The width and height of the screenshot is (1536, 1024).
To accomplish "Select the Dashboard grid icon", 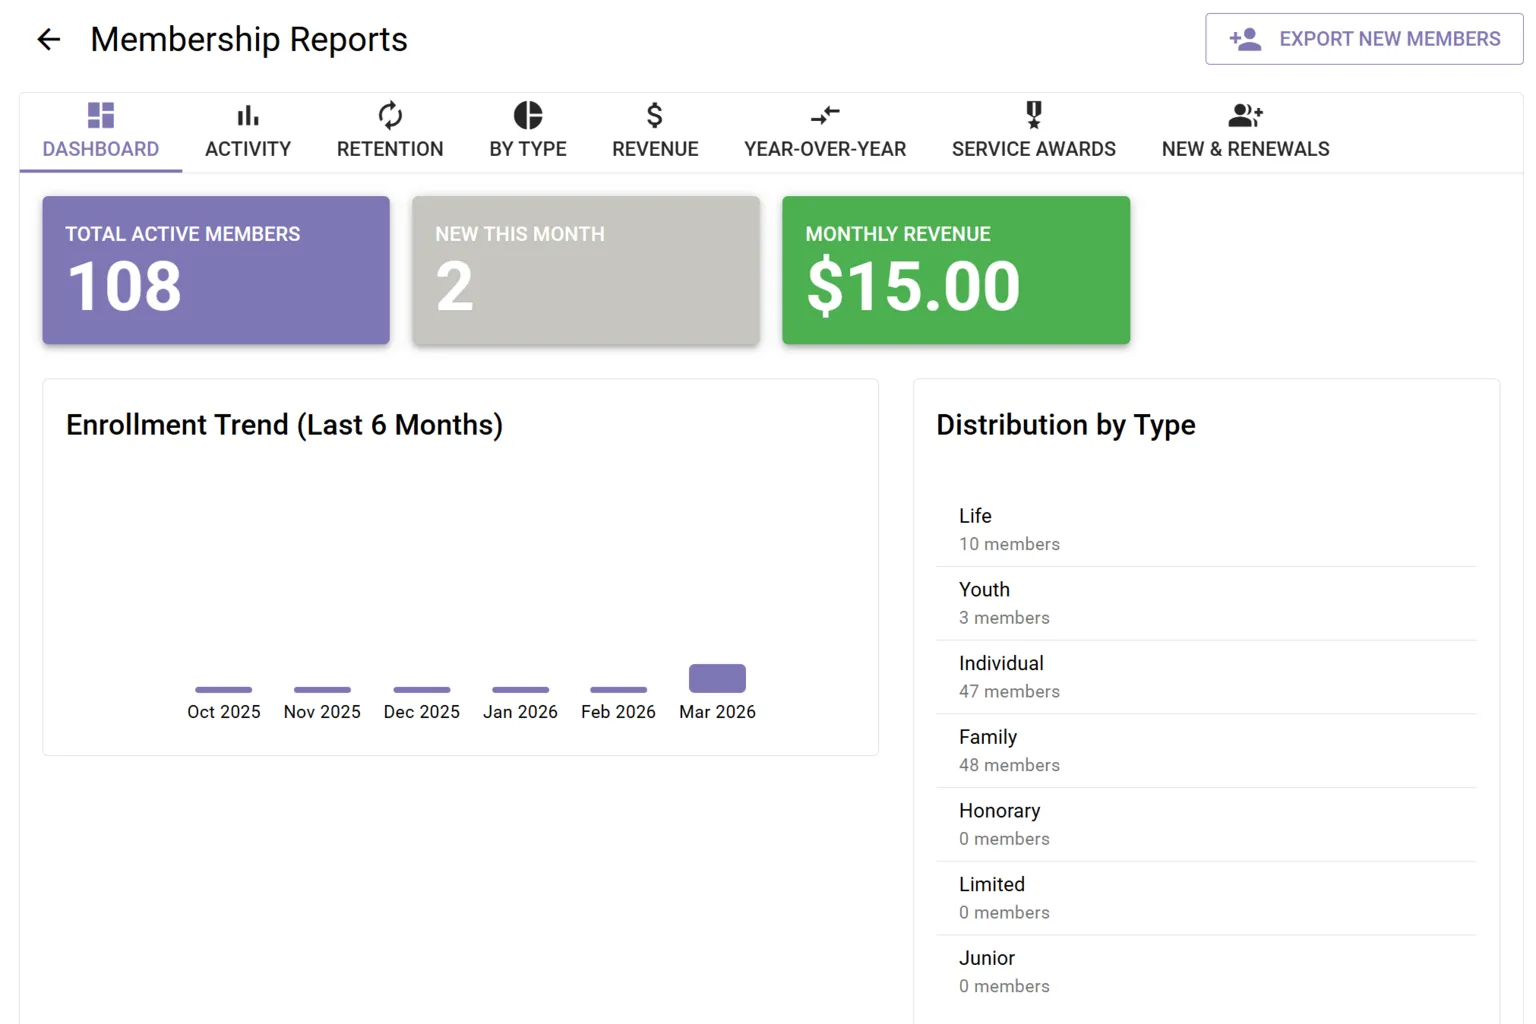I will [x=100, y=114].
